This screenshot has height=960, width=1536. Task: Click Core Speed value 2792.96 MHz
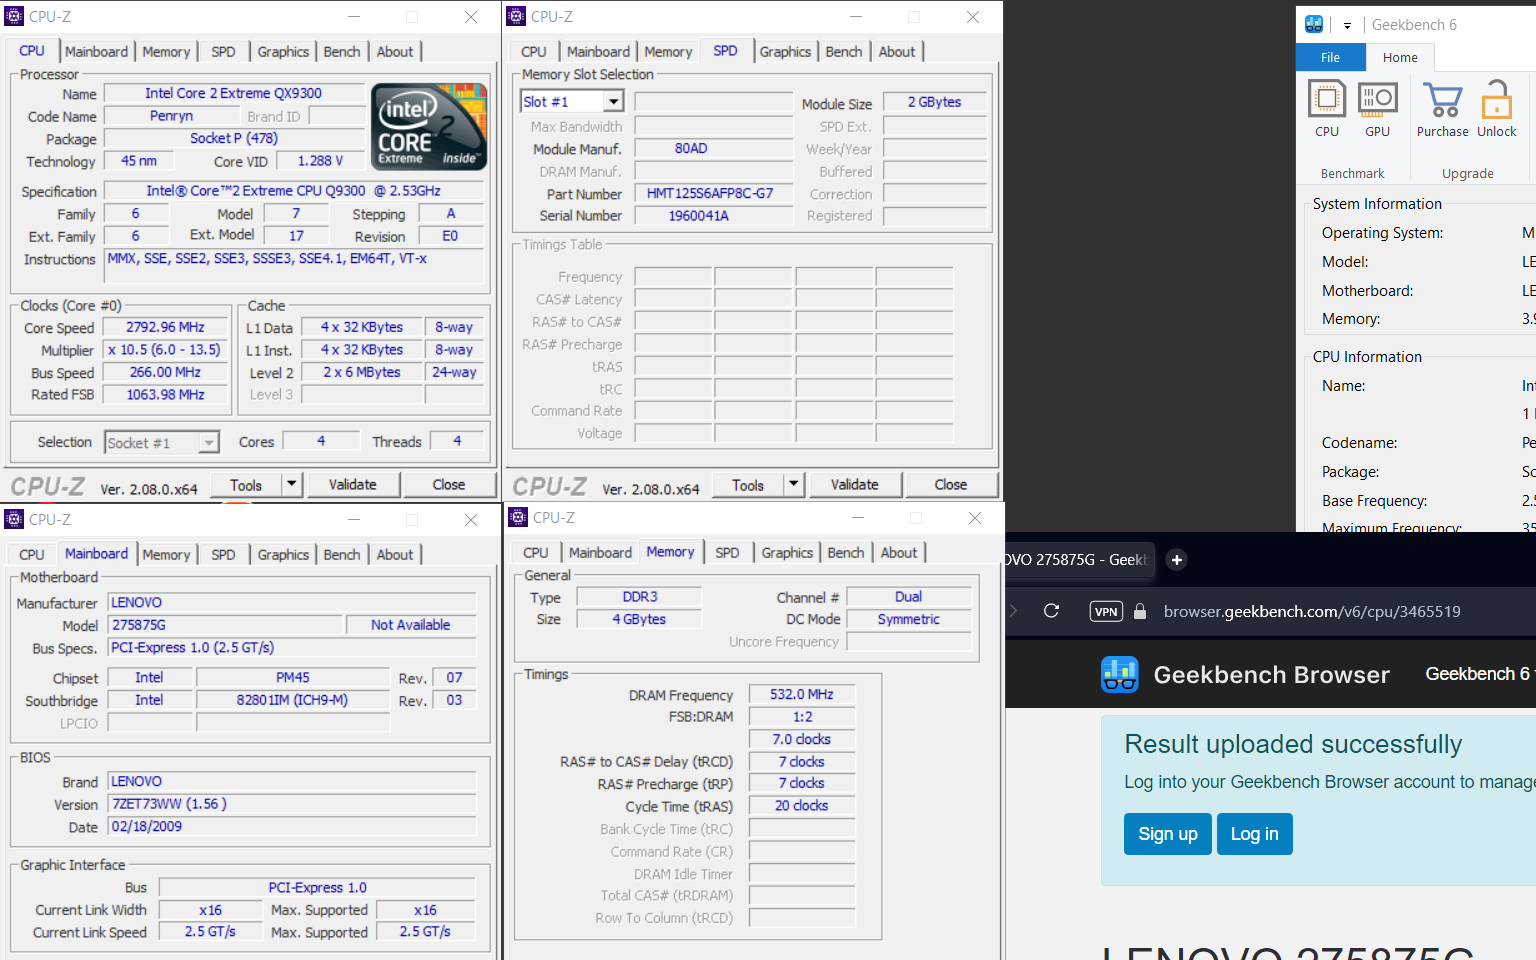pyautogui.click(x=165, y=327)
